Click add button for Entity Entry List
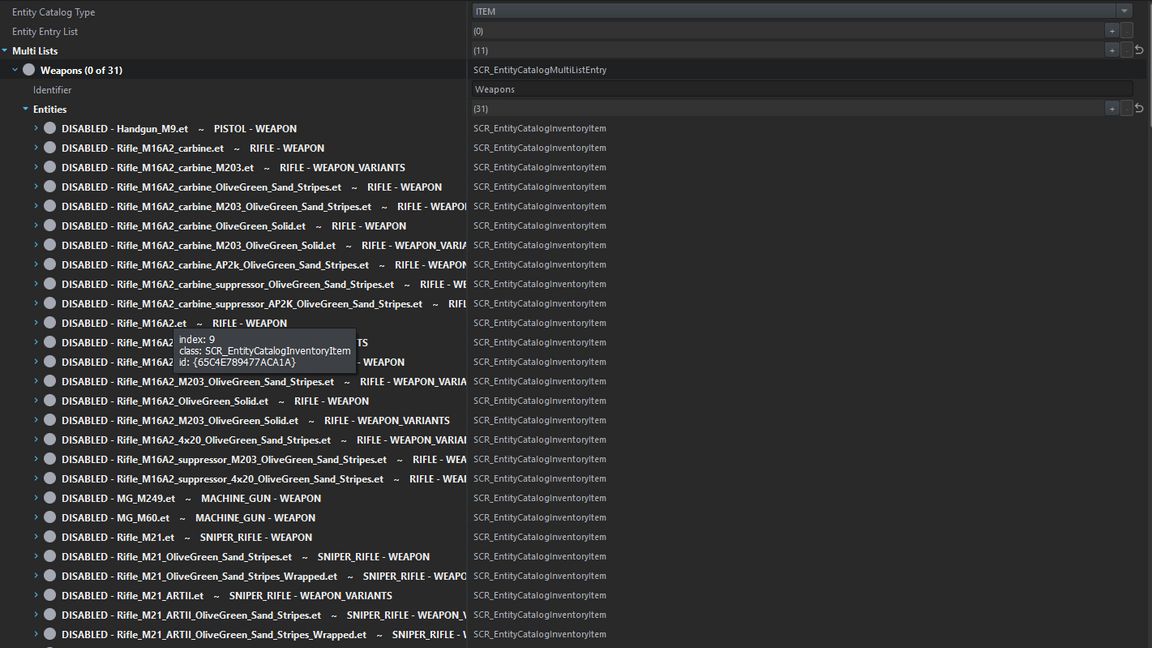 [1111, 31]
